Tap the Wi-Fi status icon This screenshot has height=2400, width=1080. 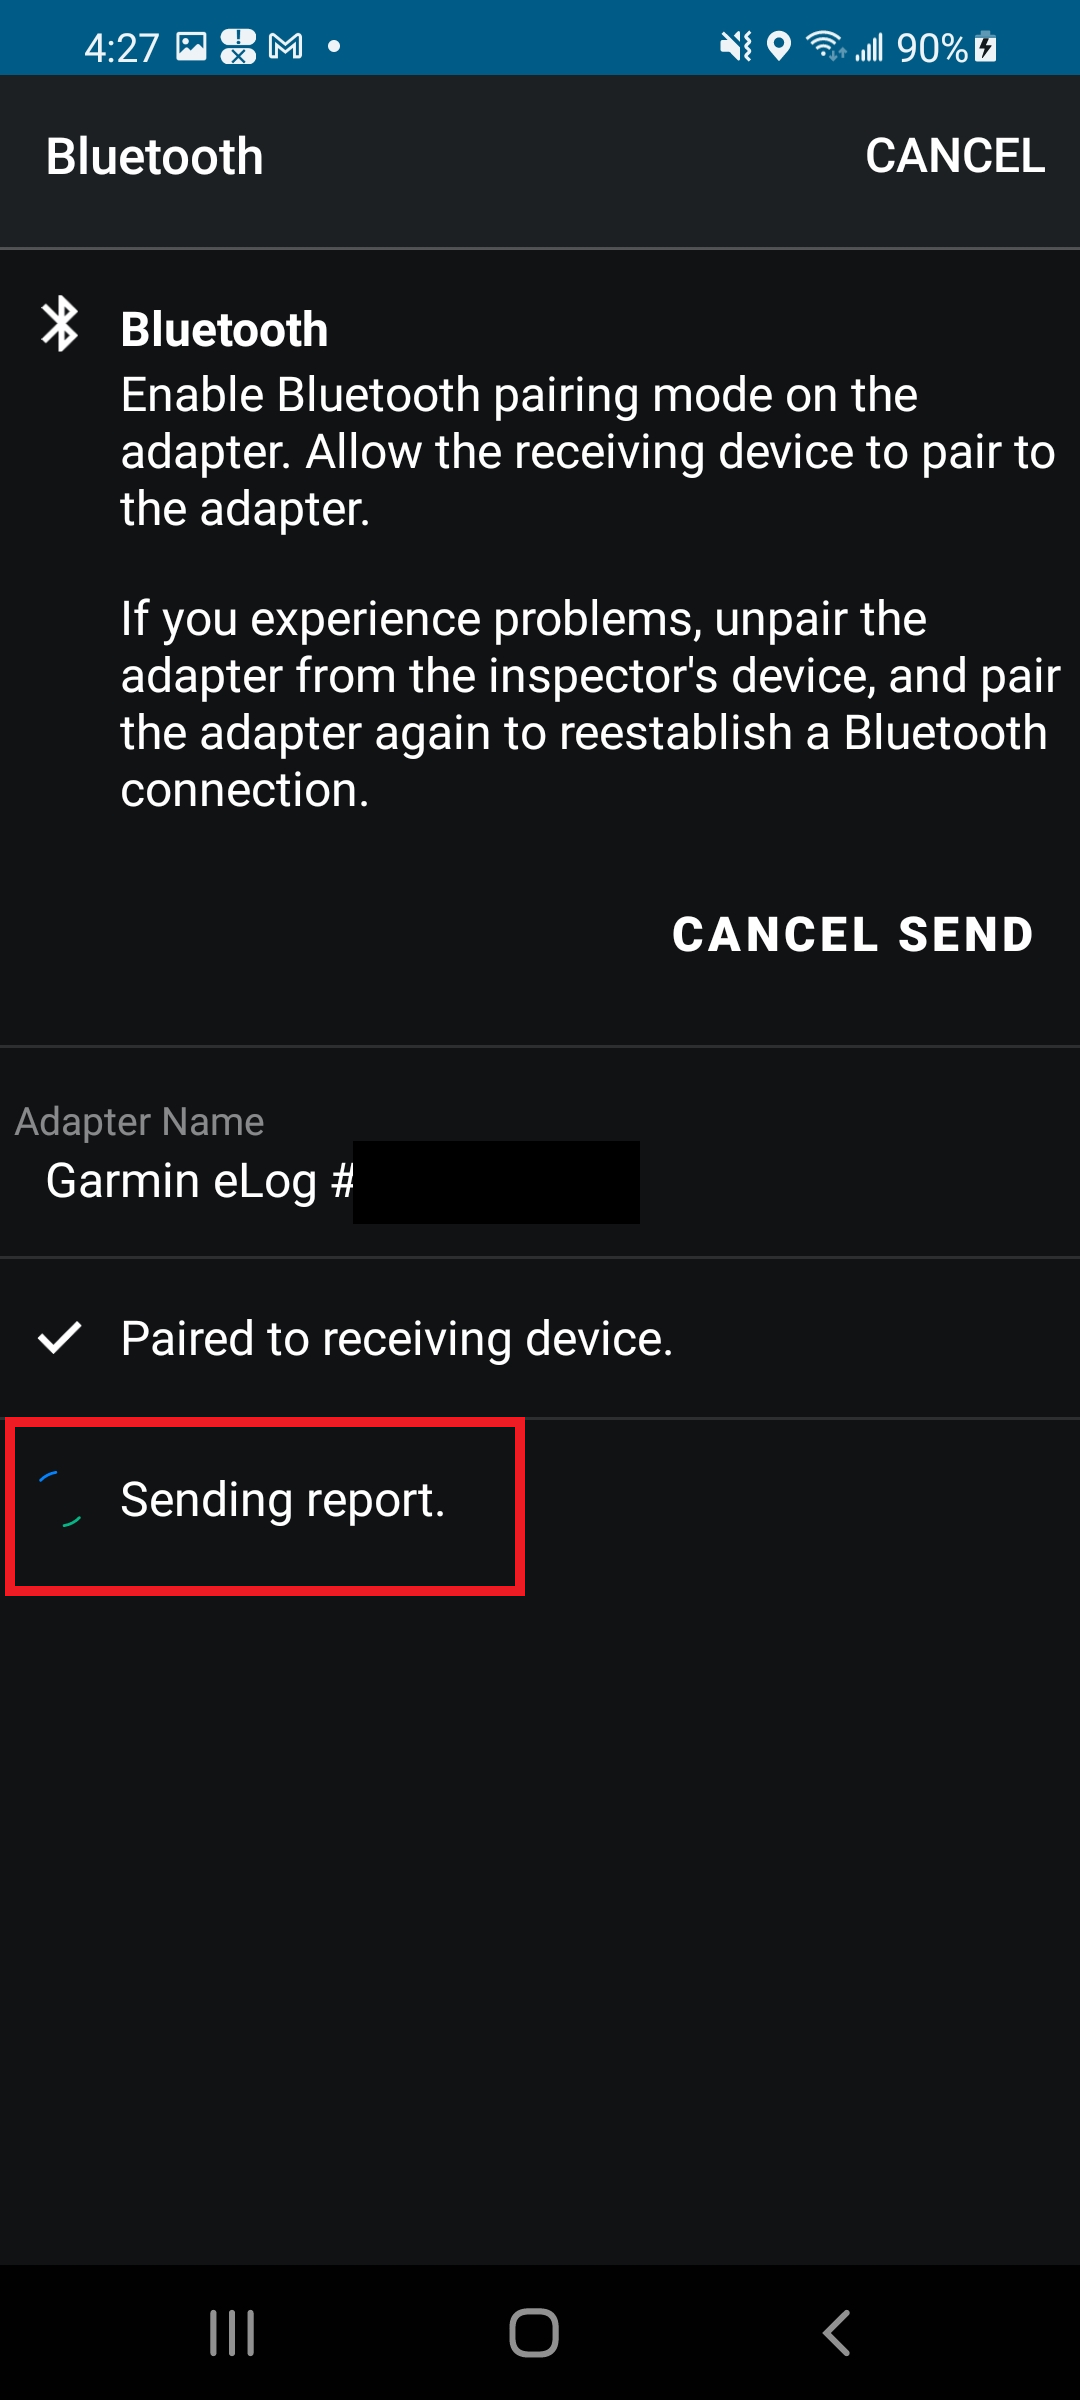tap(825, 46)
